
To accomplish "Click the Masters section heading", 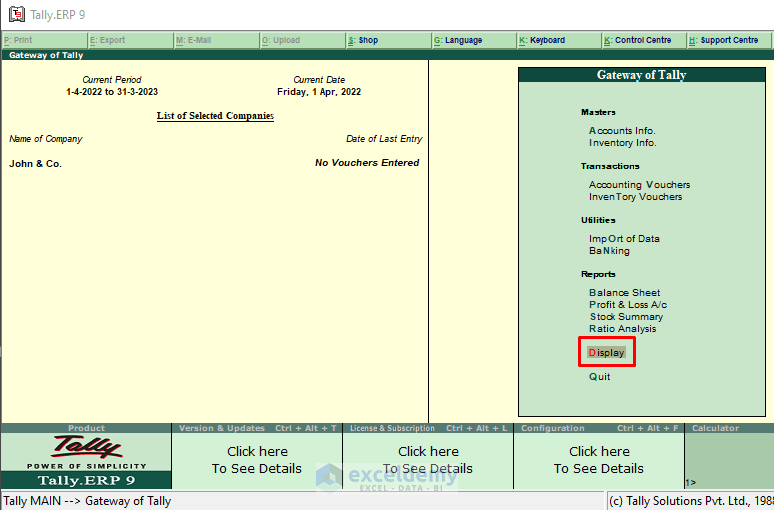I will pyautogui.click(x=598, y=113).
